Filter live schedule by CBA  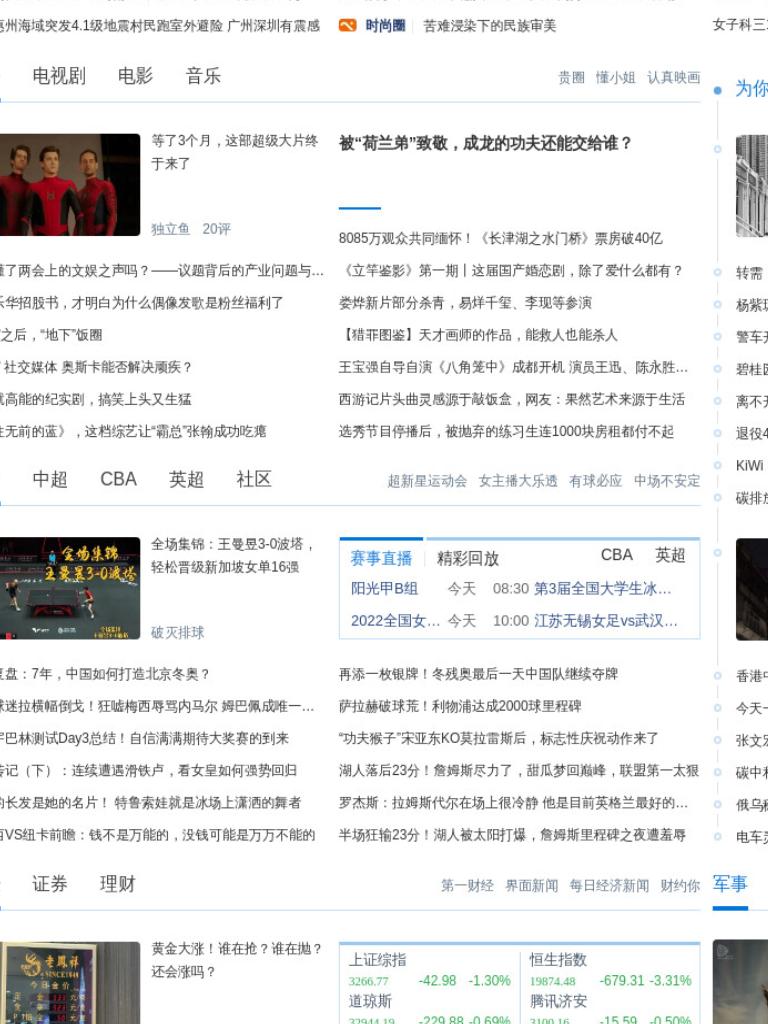pyautogui.click(x=616, y=555)
